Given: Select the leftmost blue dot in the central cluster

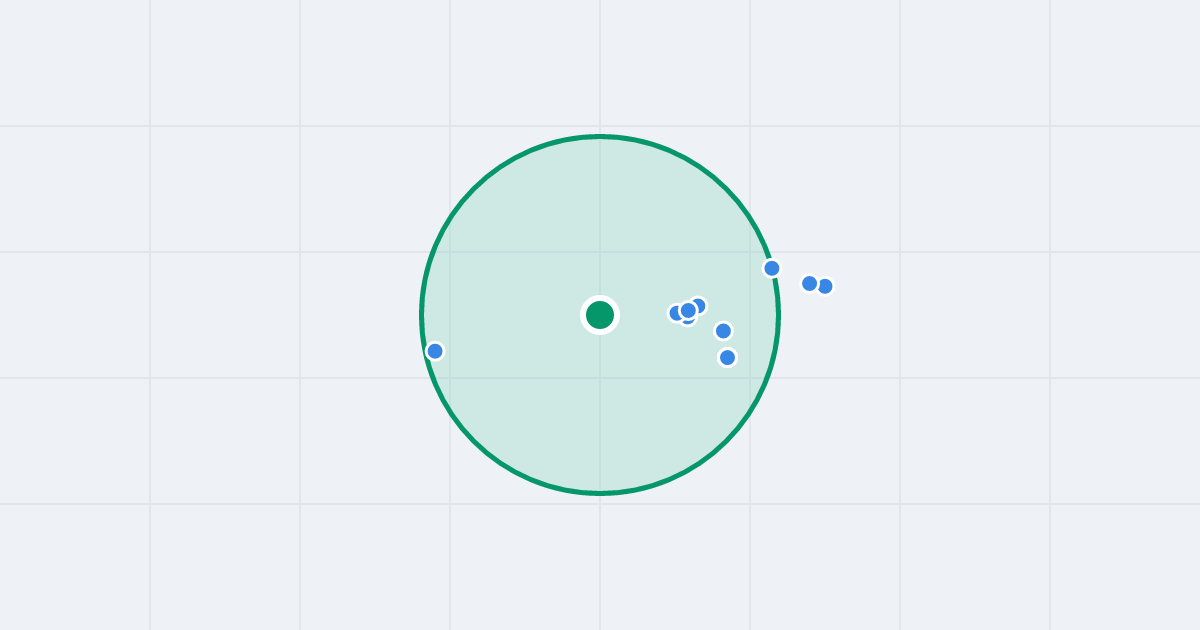Looking at the screenshot, I should 676,313.
